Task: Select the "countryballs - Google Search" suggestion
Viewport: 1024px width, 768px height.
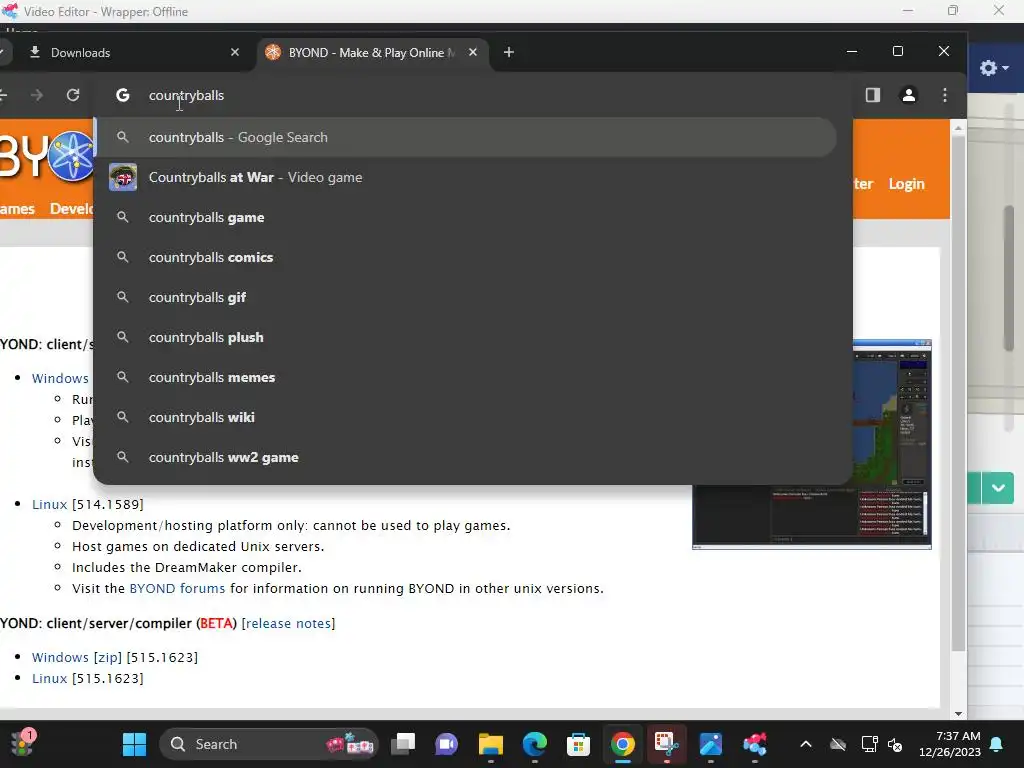Action: tap(466, 137)
